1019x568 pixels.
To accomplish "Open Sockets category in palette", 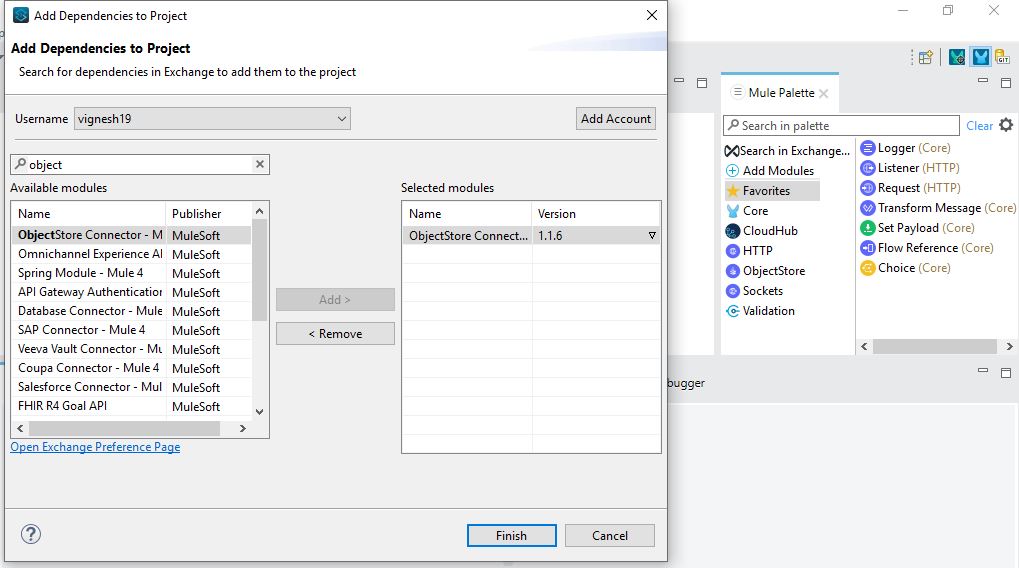I will coord(755,291).
